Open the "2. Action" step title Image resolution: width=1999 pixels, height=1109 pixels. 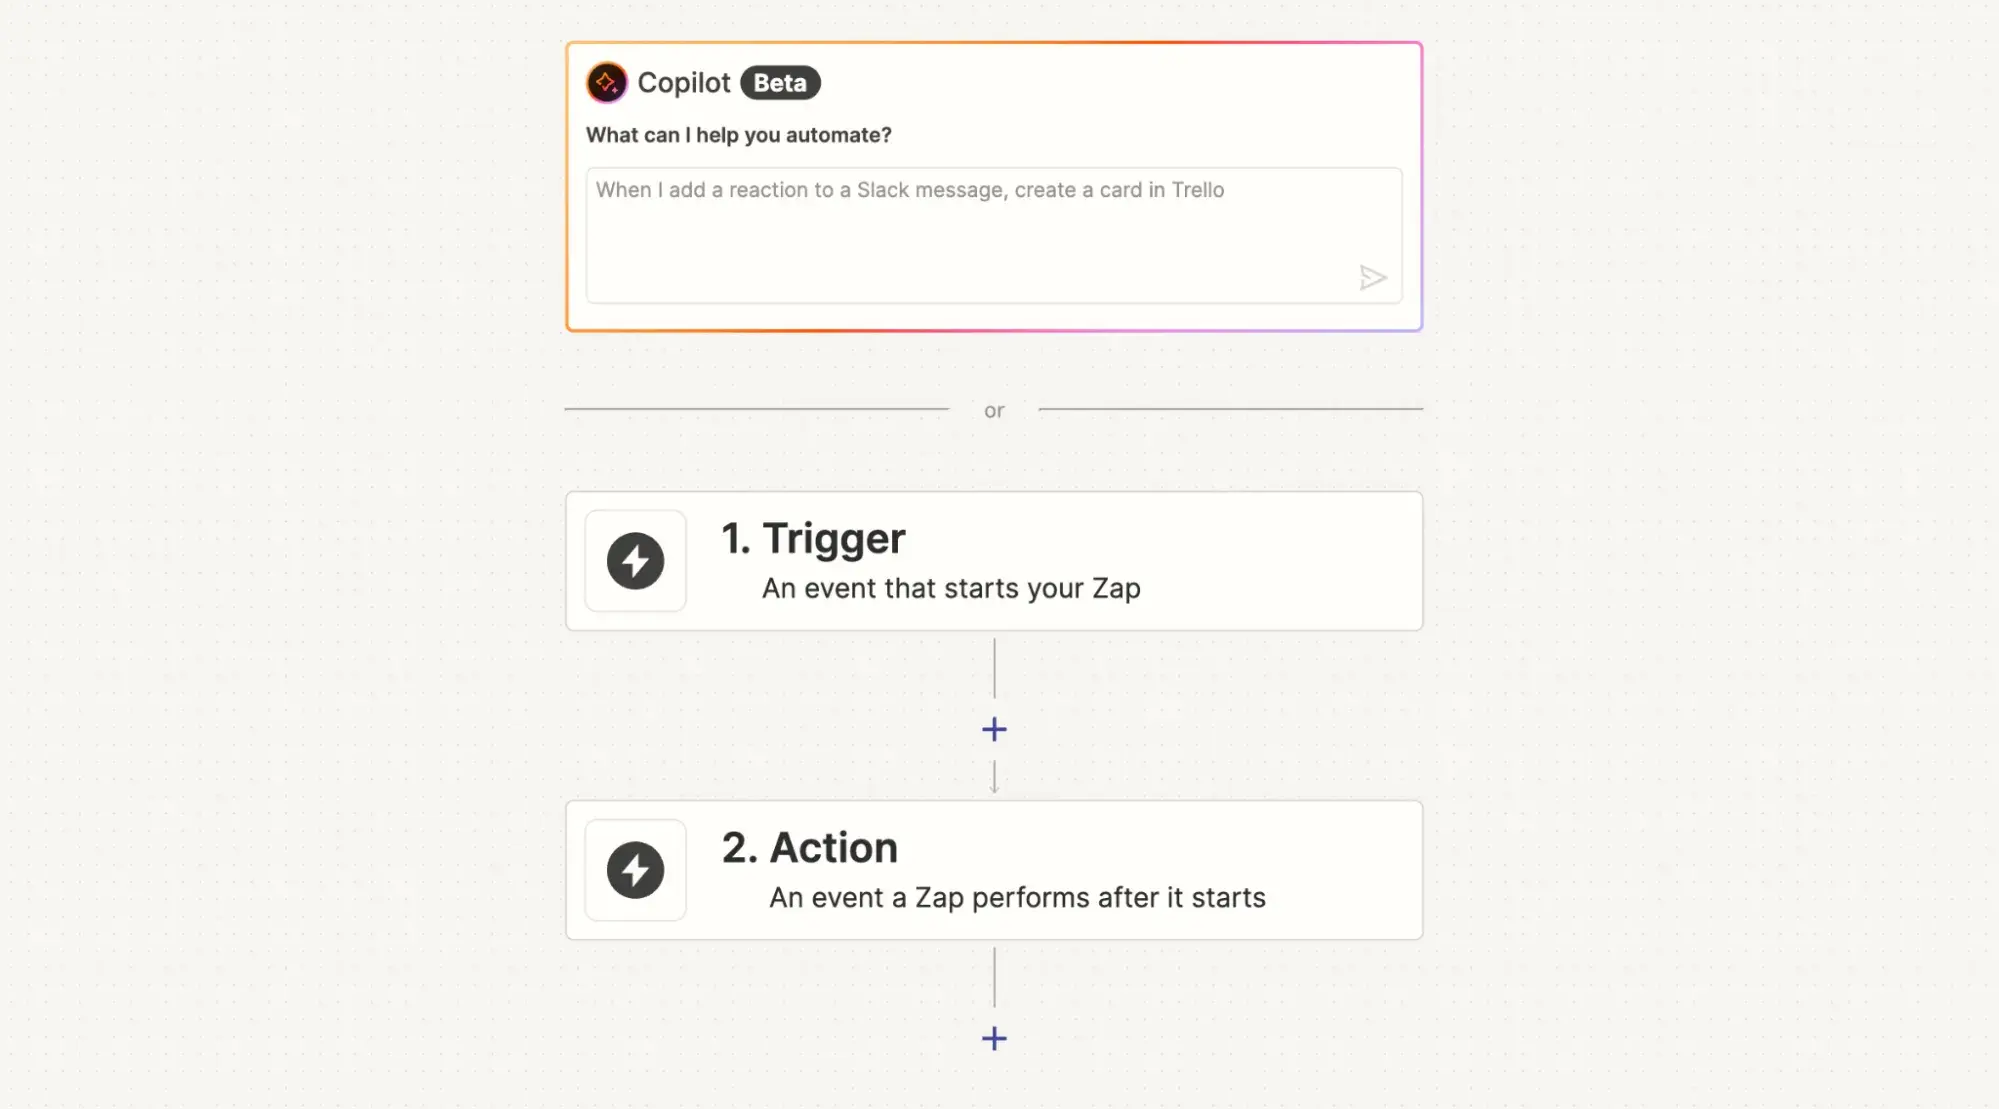pyautogui.click(x=810, y=848)
